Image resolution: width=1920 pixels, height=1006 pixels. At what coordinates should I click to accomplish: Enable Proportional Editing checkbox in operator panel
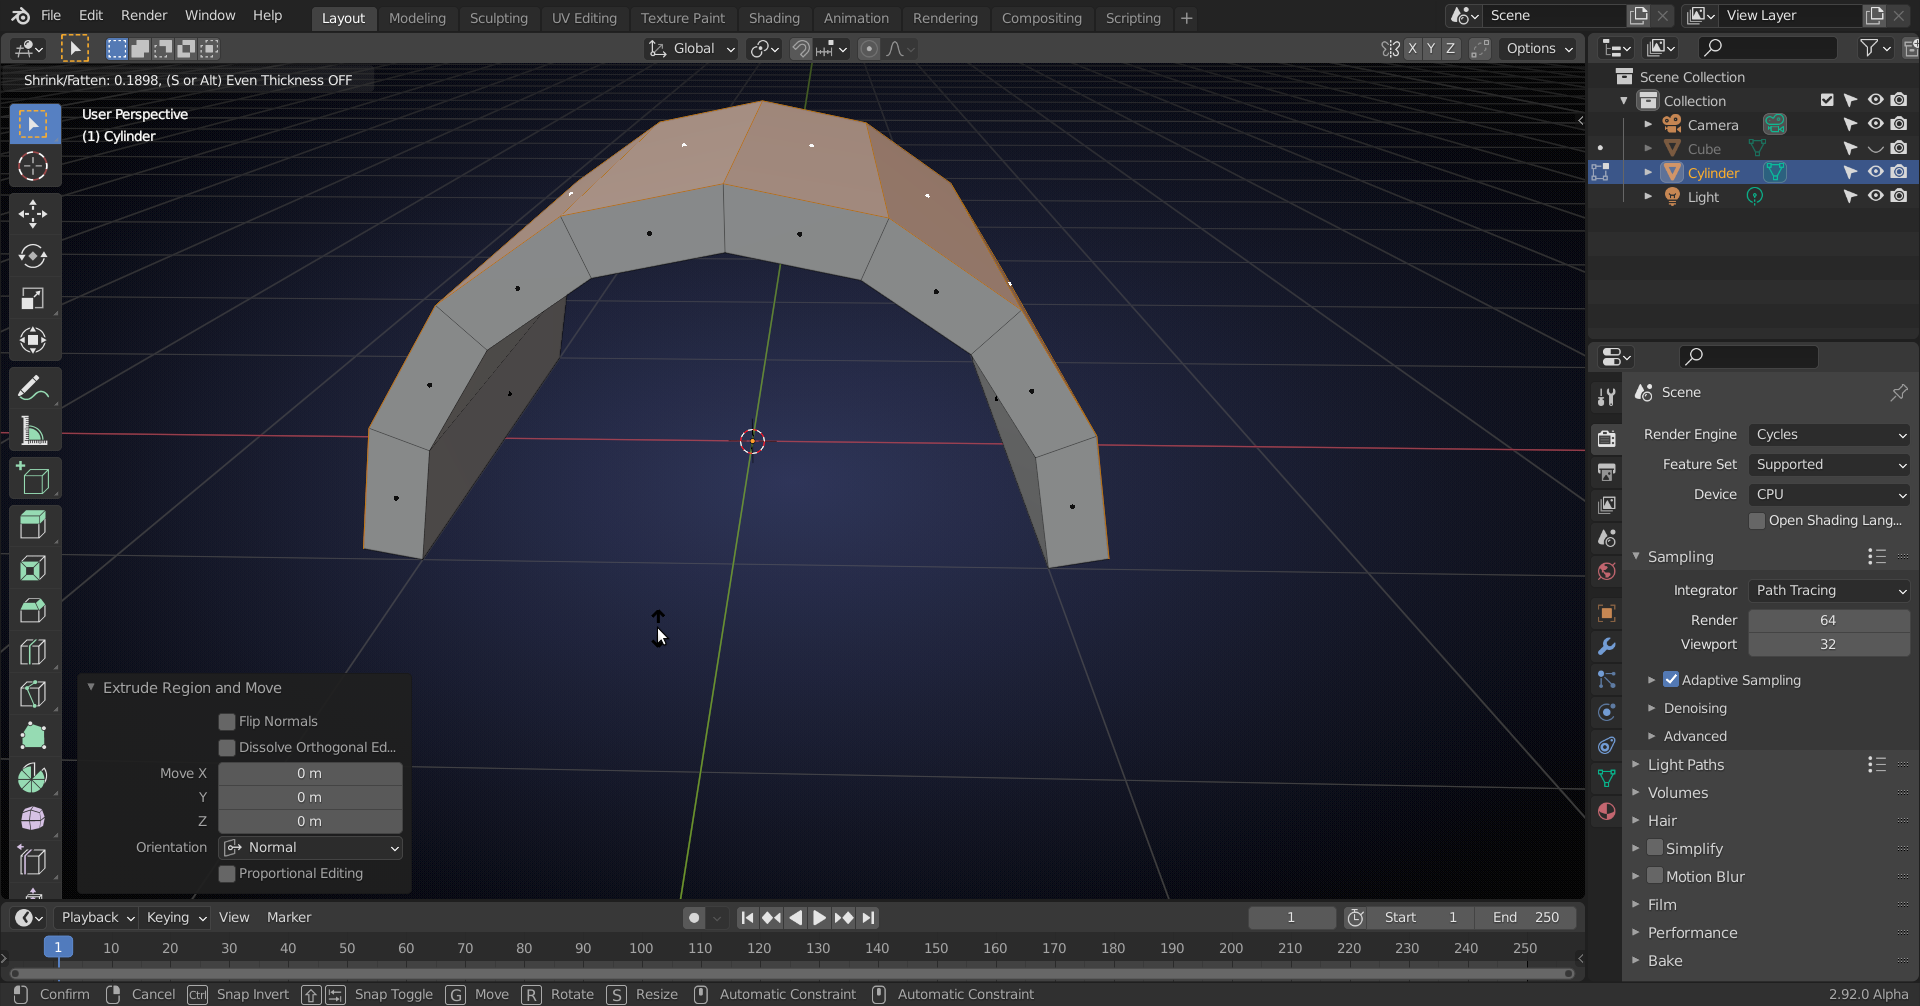pos(227,874)
